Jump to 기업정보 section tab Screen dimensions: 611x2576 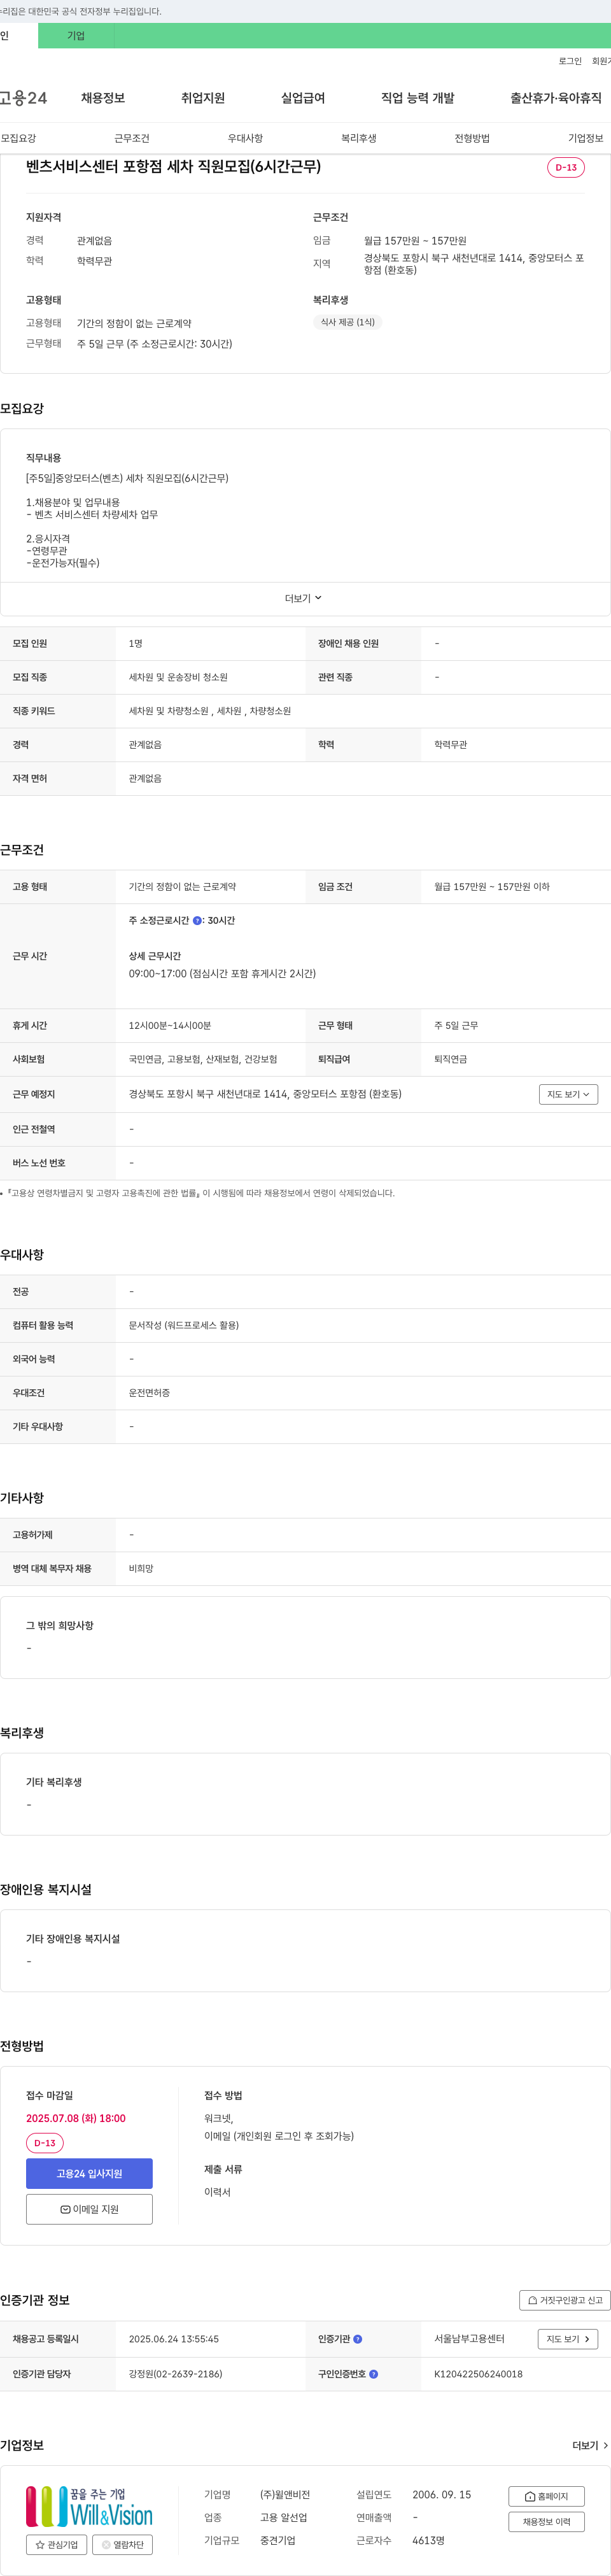pos(586,138)
